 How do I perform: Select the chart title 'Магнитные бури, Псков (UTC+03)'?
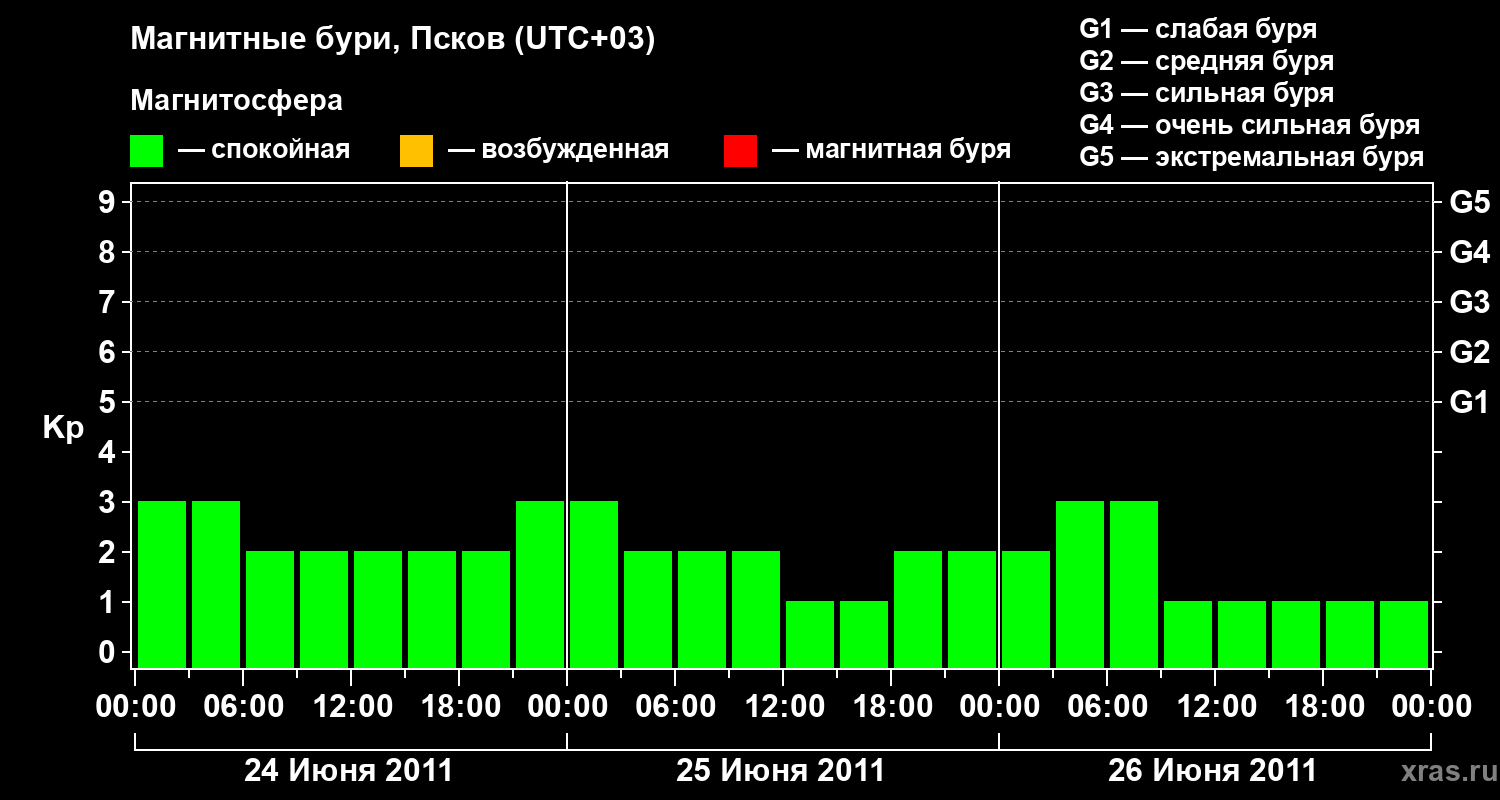pos(393,40)
